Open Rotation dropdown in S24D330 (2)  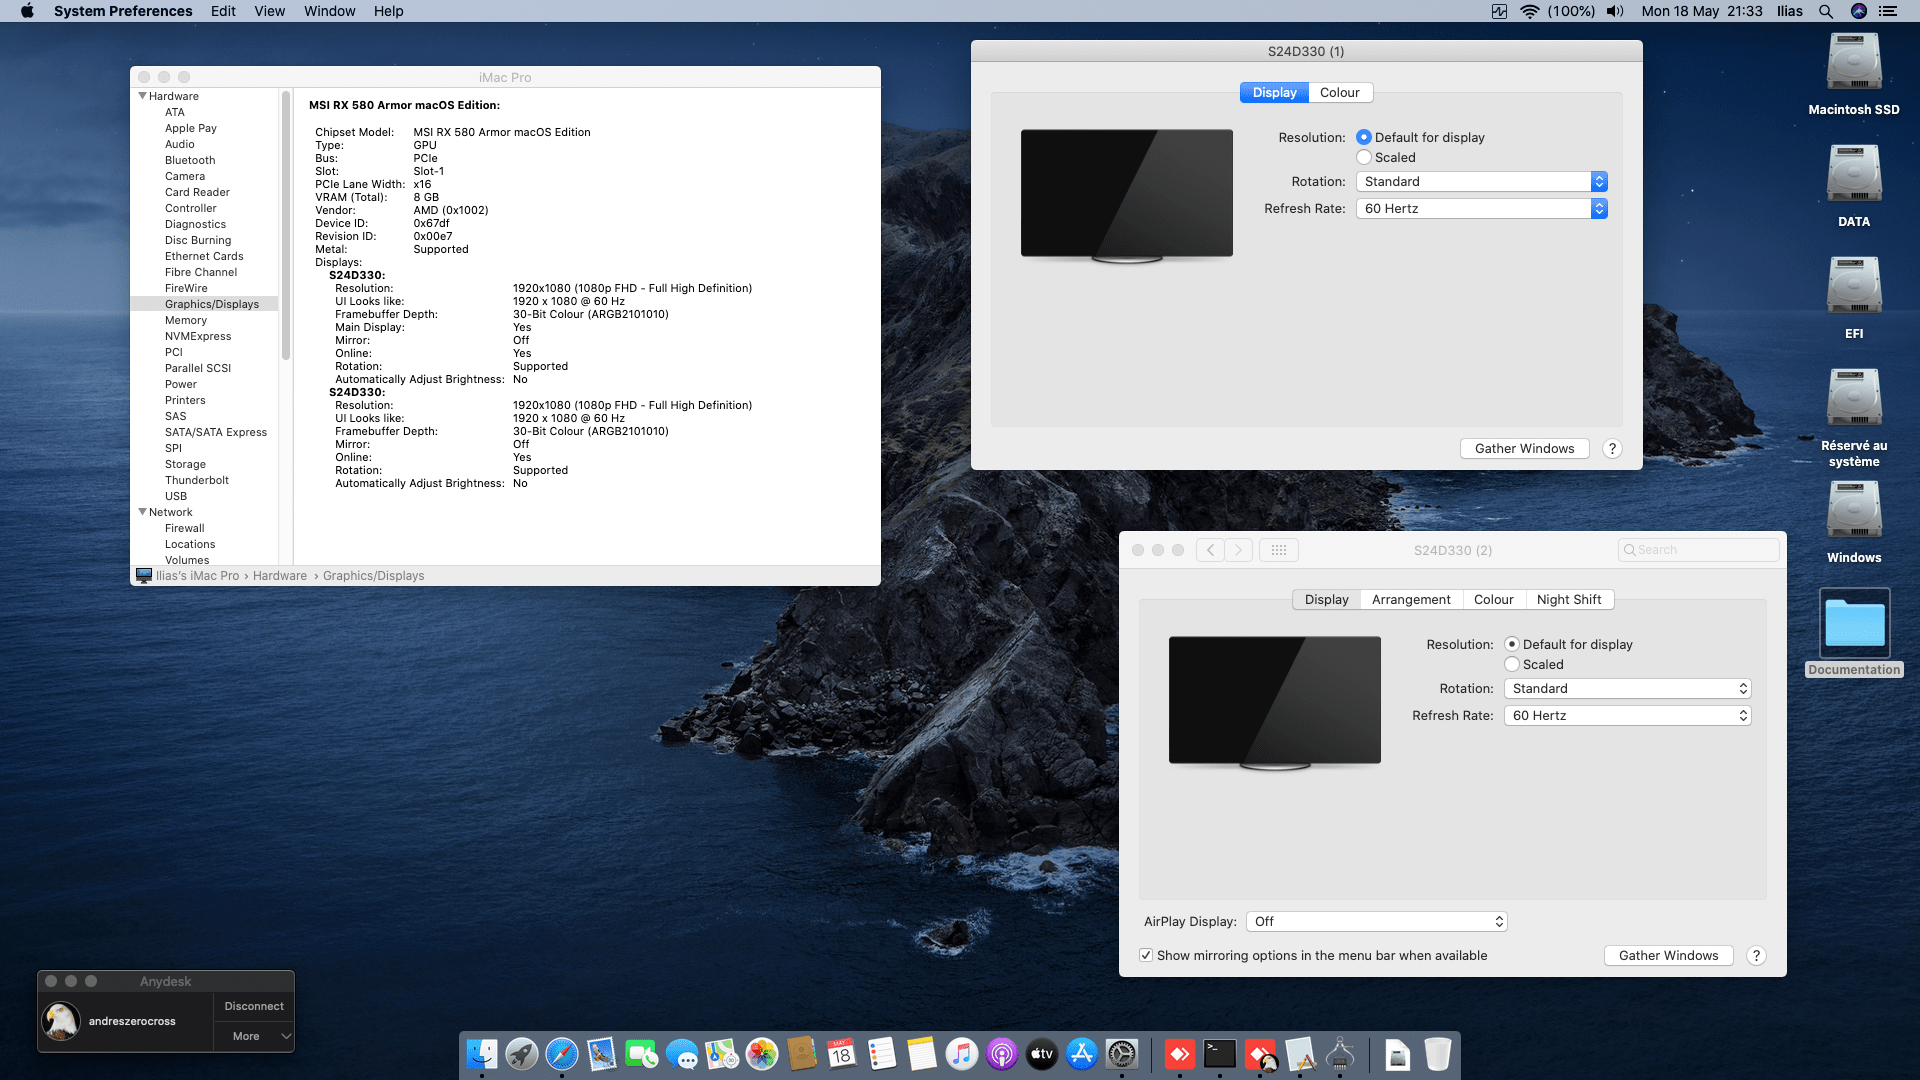point(1628,688)
